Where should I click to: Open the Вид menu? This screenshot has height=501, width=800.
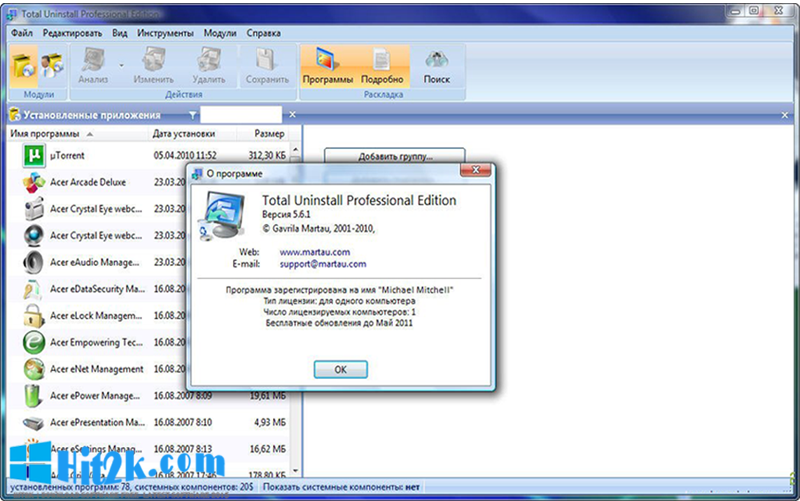pyautogui.click(x=120, y=33)
